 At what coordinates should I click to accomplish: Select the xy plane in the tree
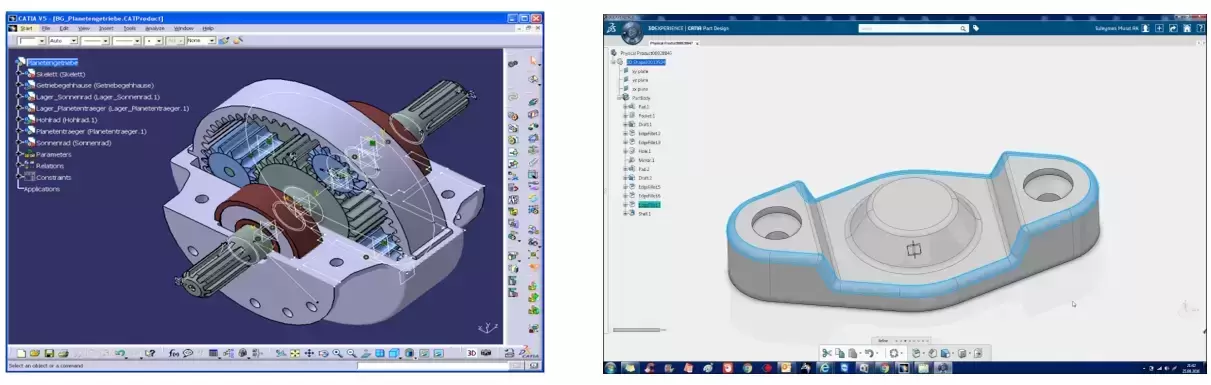639,71
